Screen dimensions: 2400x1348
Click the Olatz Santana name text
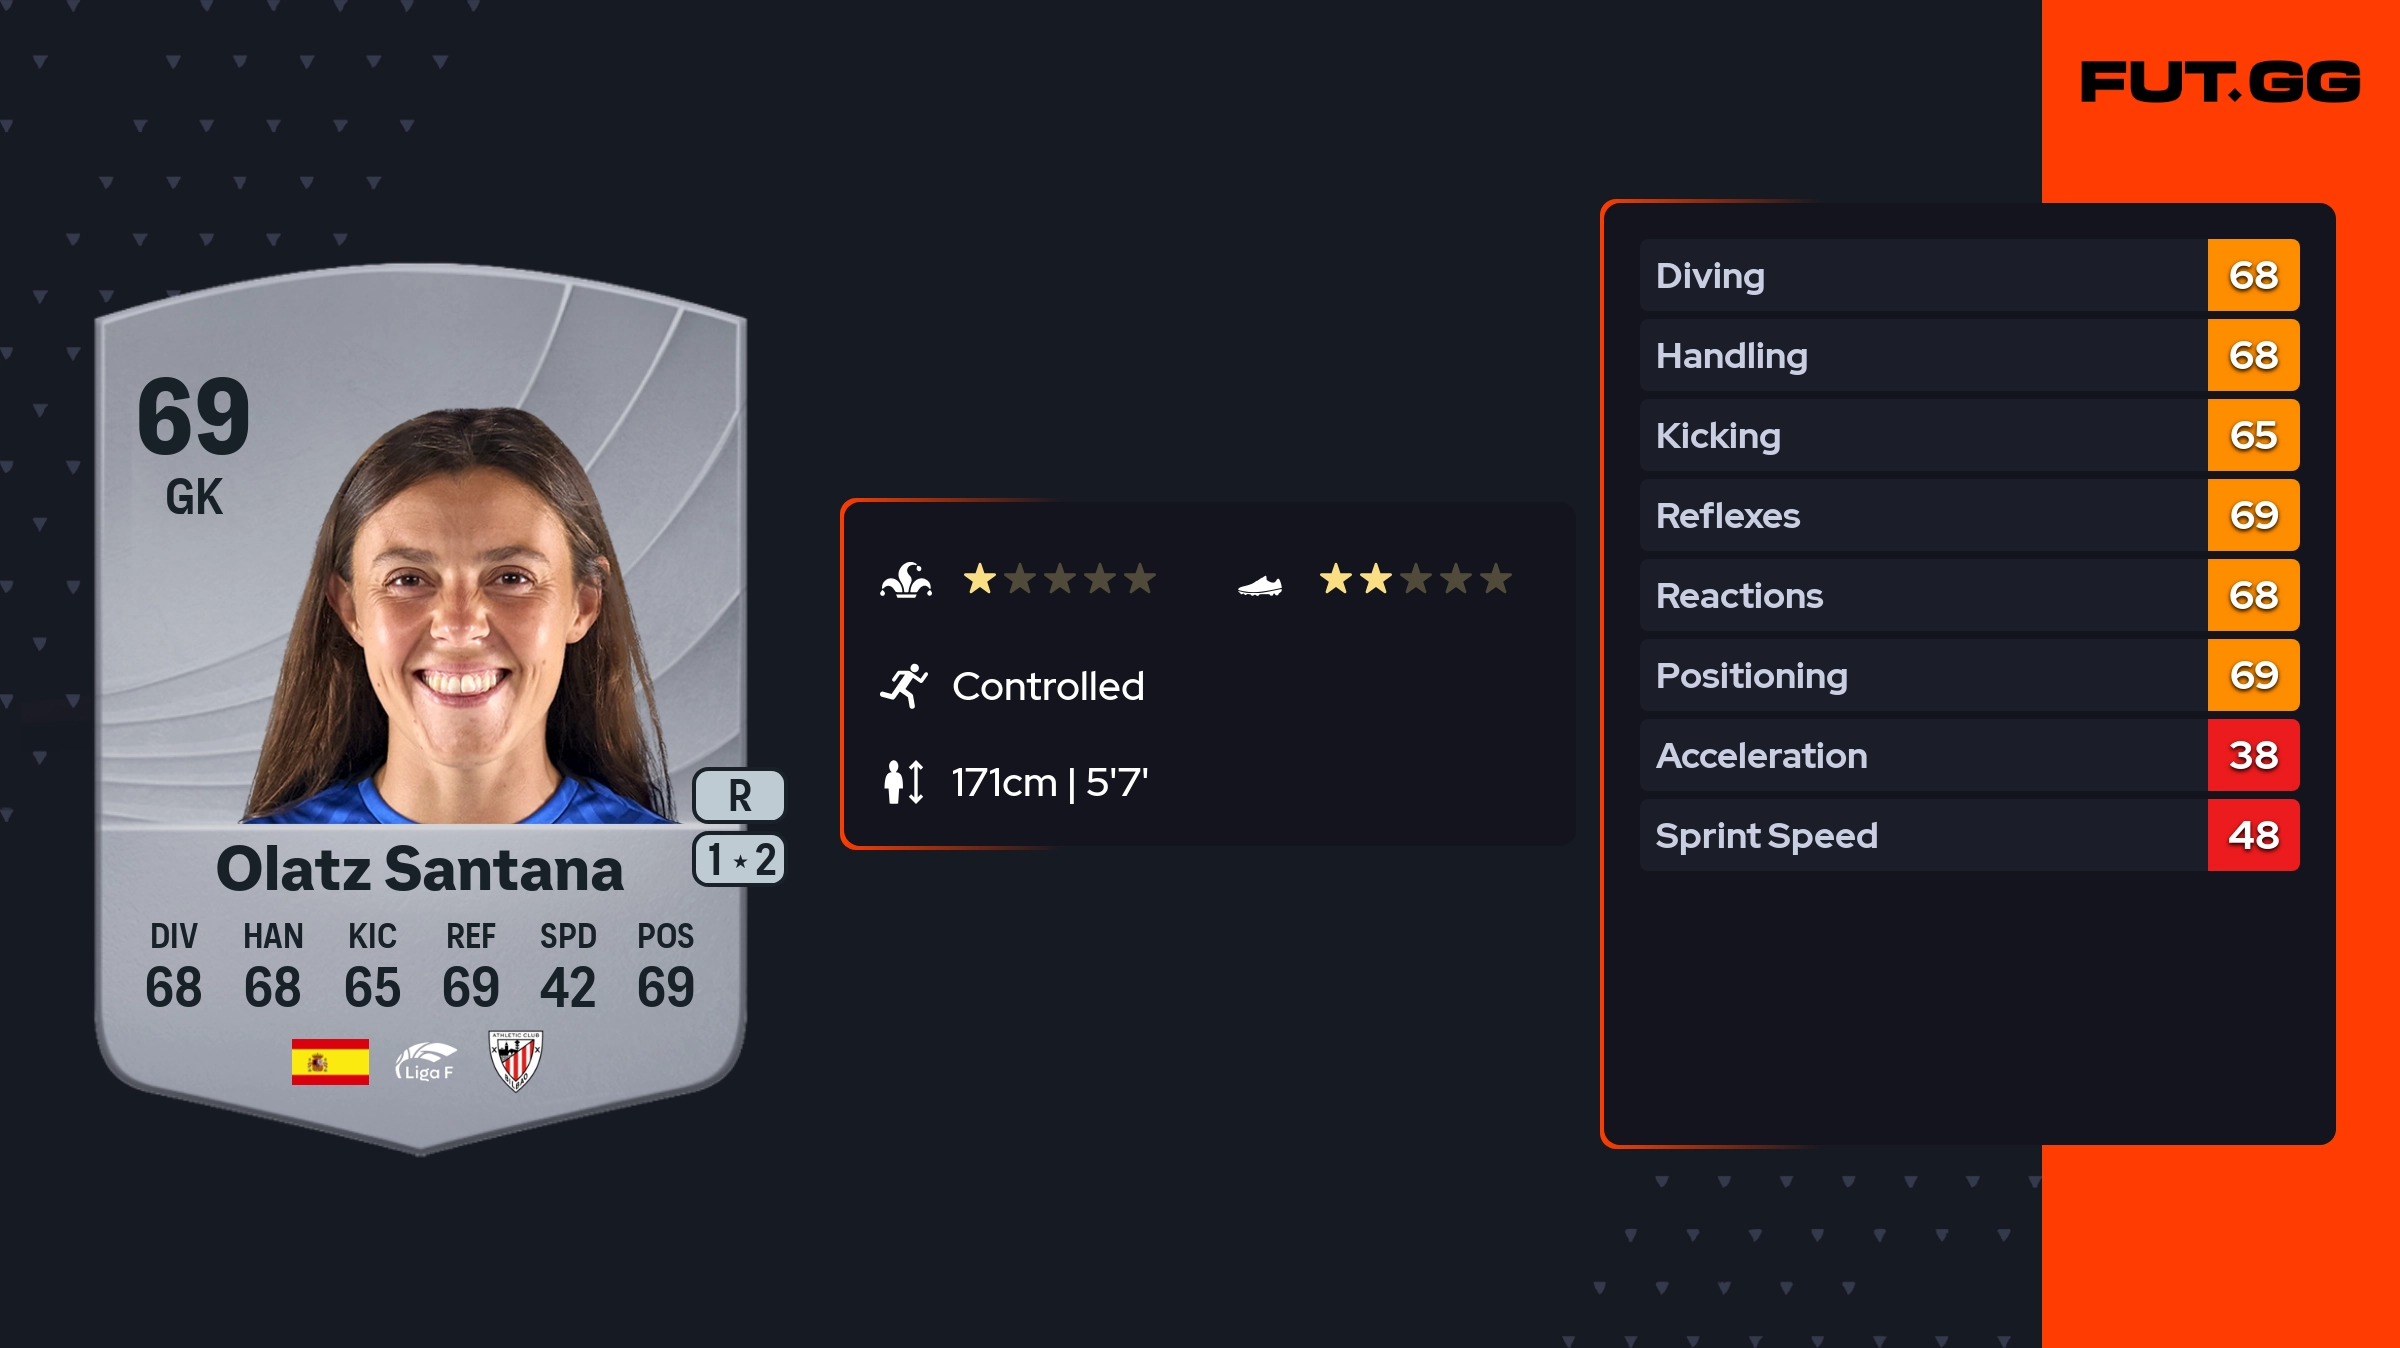(420, 868)
